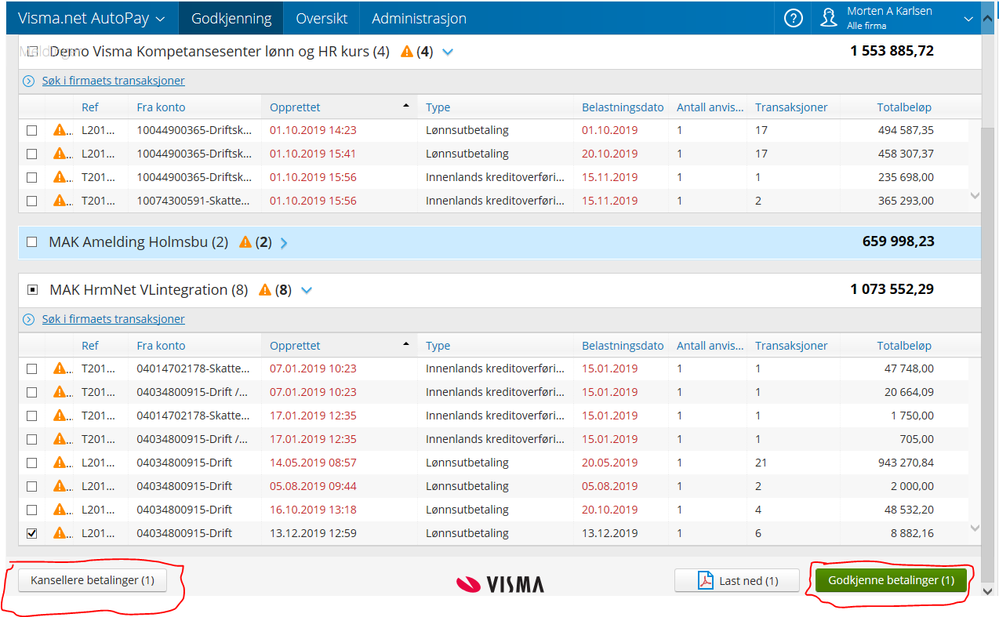The image size is (999, 617).
Task: Click the HrmNet table's scroll down arrow
Action: pos(974,528)
